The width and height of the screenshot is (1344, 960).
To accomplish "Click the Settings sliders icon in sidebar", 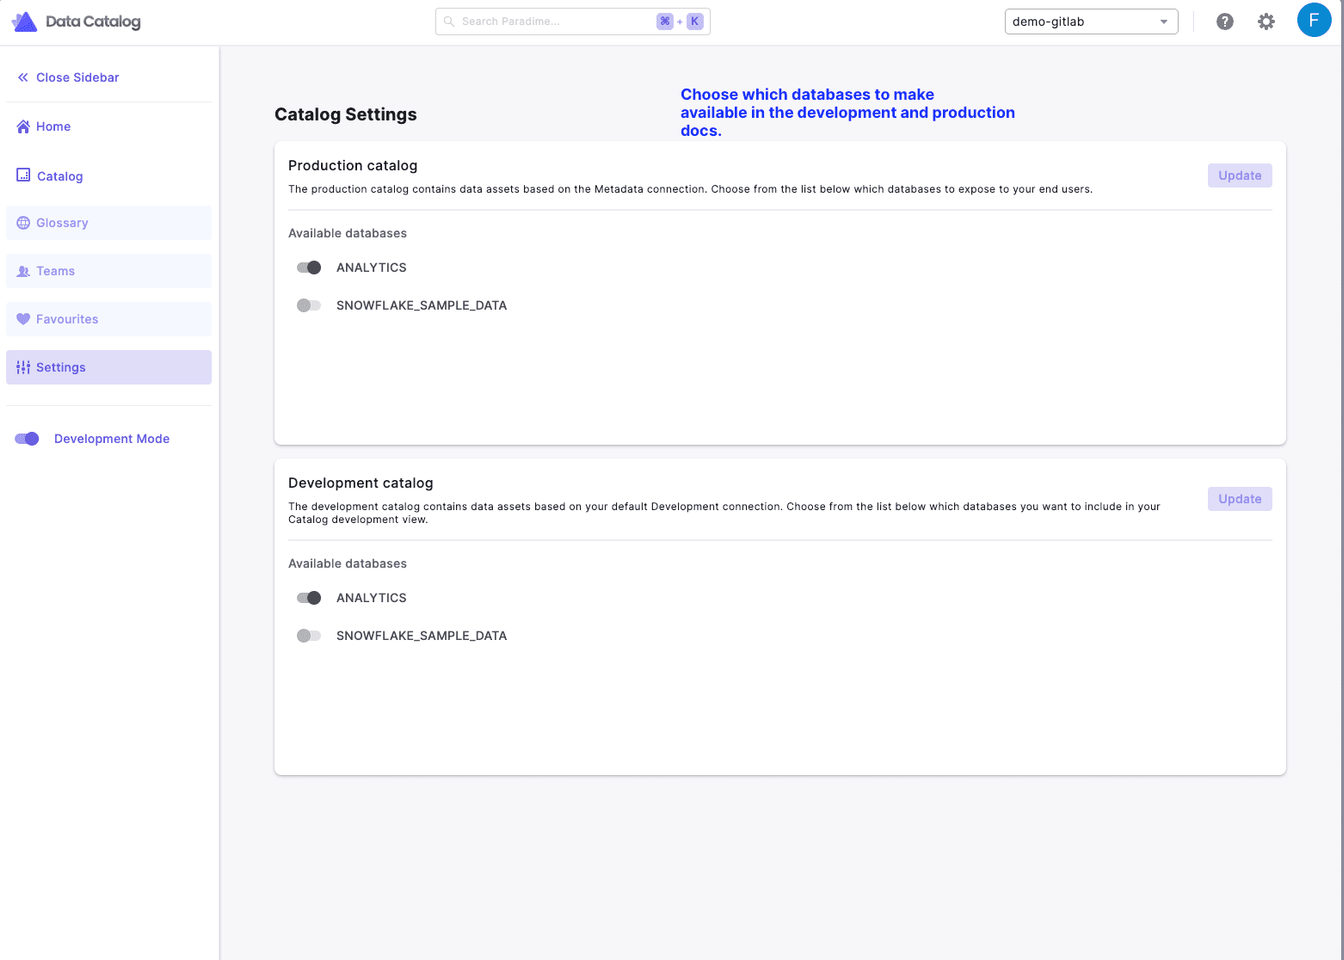I will [x=23, y=367].
